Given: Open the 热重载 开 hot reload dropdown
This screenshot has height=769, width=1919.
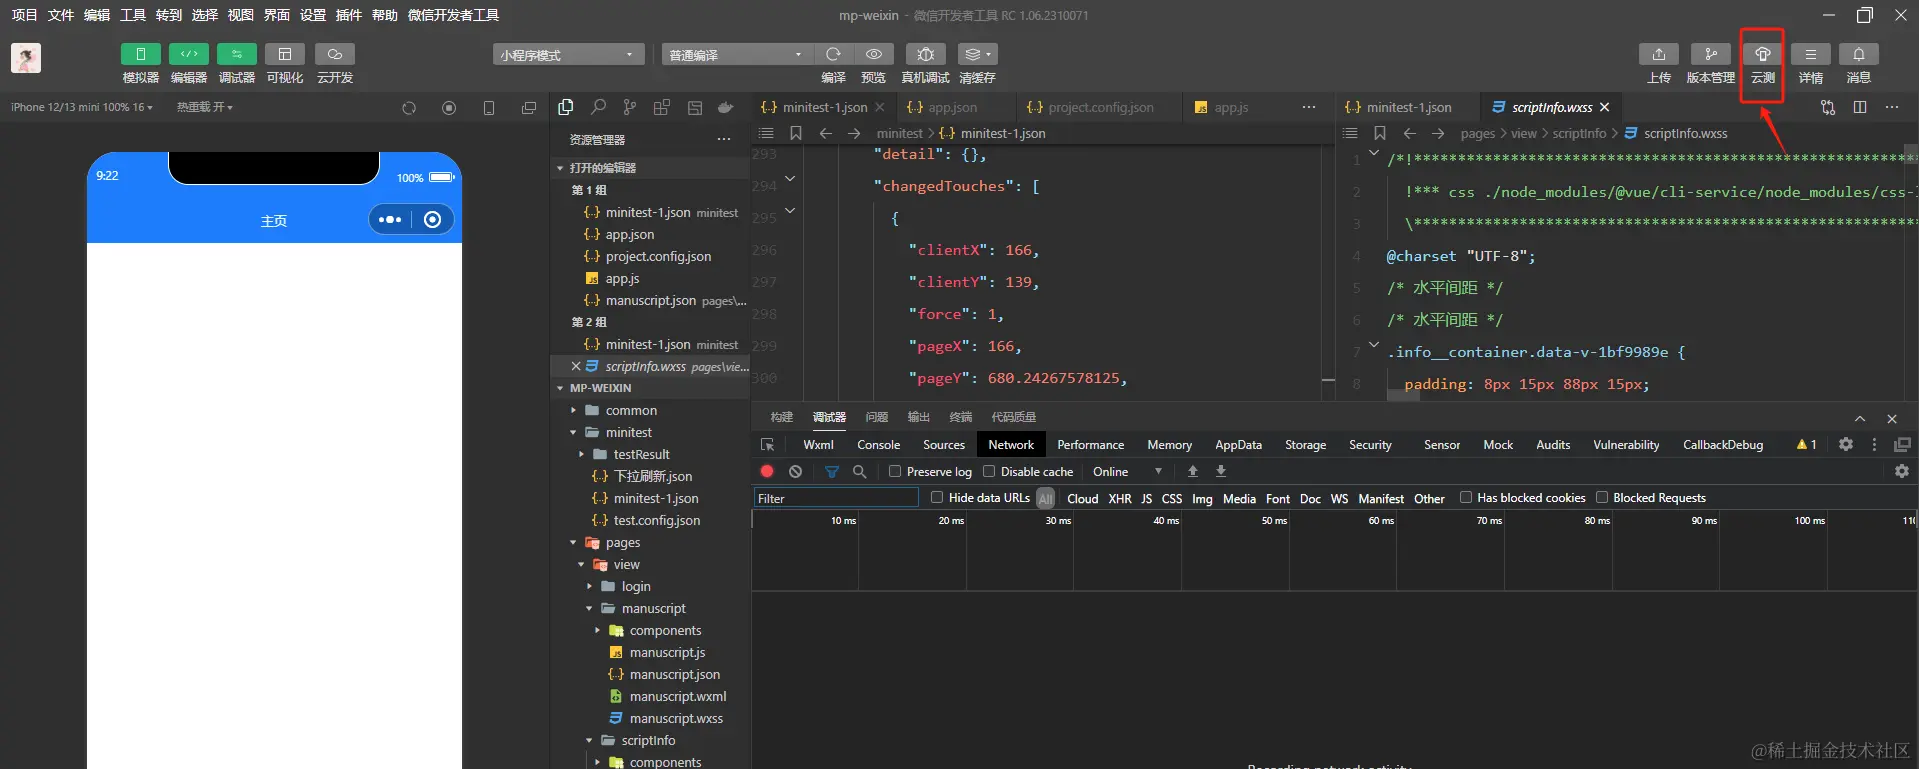Looking at the screenshot, I should tap(205, 107).
